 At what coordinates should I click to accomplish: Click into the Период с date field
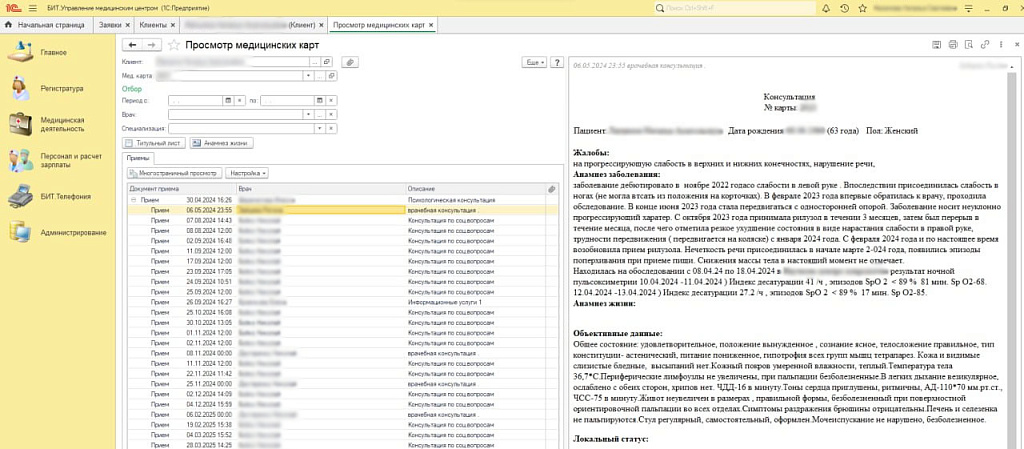(196, 101)
